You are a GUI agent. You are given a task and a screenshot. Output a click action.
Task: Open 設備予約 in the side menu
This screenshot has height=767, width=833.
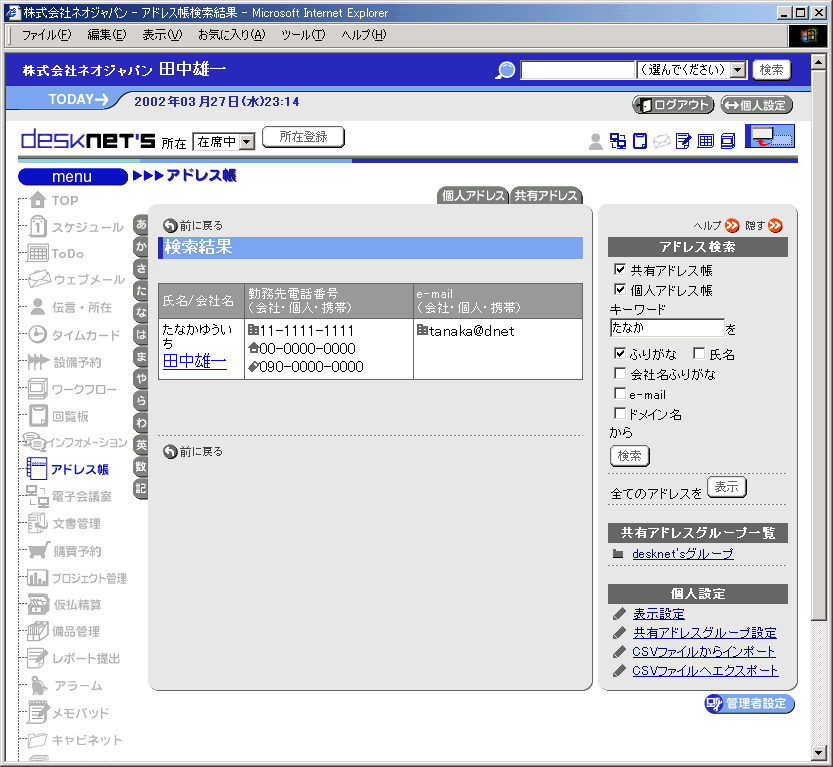pyautogui.click(x=64, y=362)
